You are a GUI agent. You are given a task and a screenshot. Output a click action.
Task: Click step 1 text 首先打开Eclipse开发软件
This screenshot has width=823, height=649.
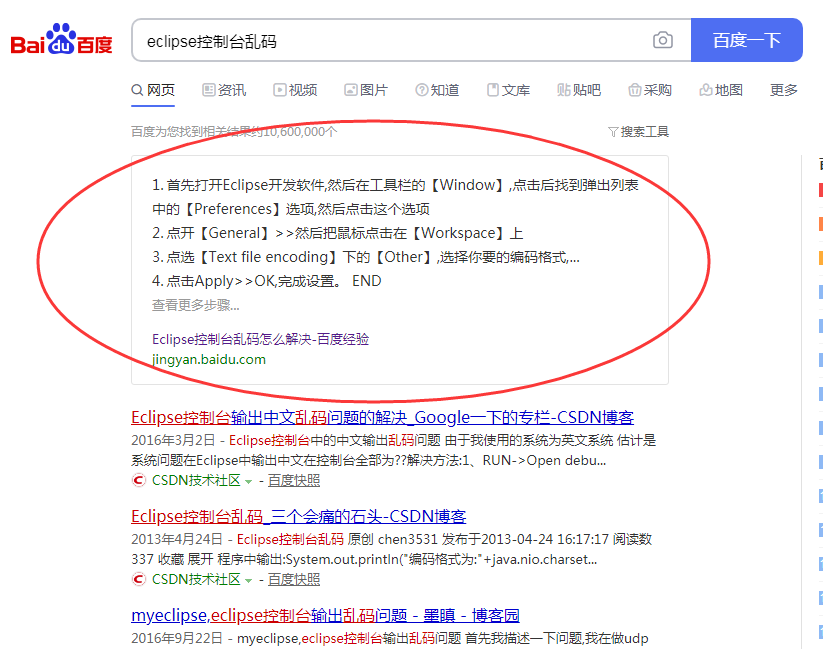coord(395,197)
